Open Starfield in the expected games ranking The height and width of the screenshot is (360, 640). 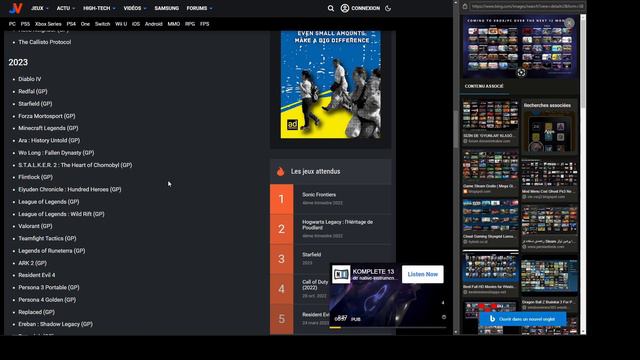[311, 255]
